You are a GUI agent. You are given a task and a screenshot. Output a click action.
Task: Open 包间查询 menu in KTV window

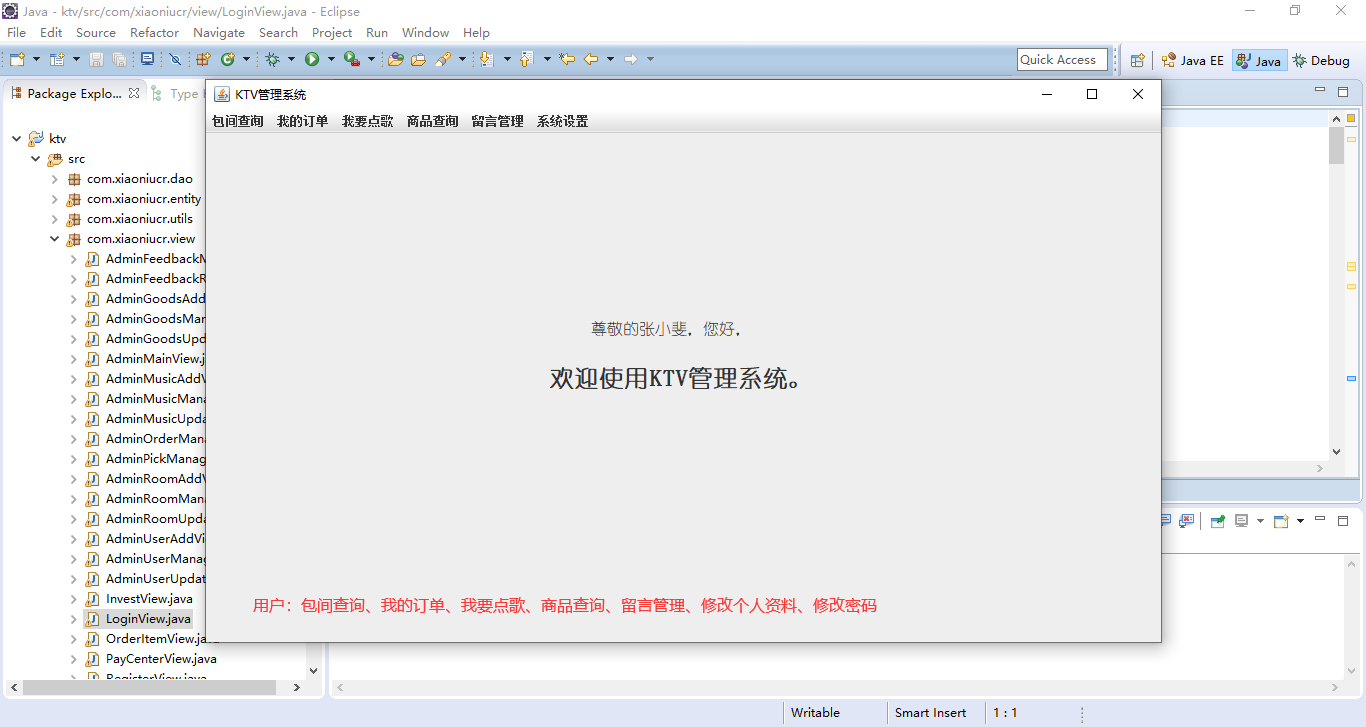tap(238, 122)
